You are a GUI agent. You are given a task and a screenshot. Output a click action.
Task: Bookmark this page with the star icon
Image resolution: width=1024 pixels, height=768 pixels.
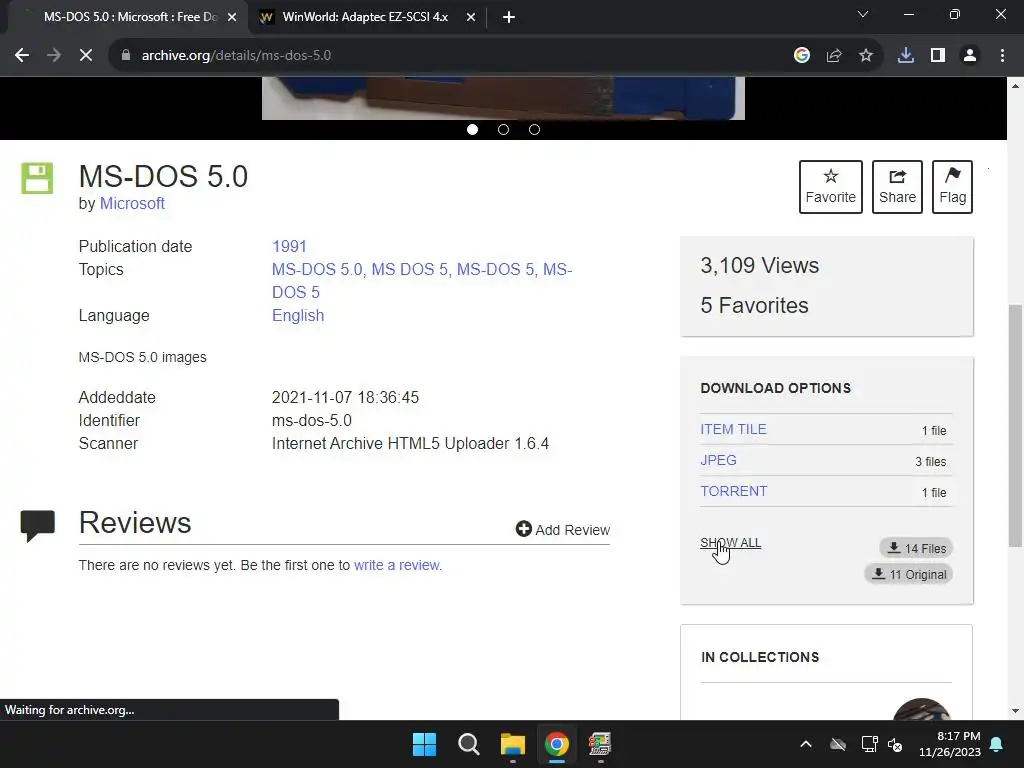click(866, 56)
